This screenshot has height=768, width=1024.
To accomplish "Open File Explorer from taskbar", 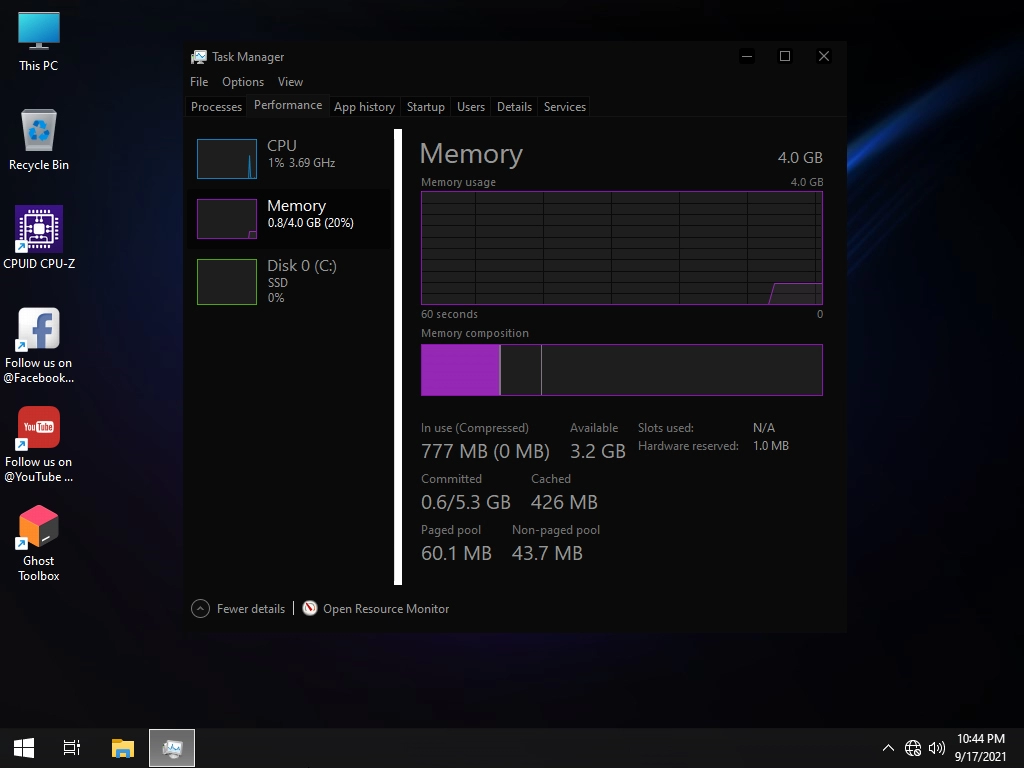I will point(122,748).
